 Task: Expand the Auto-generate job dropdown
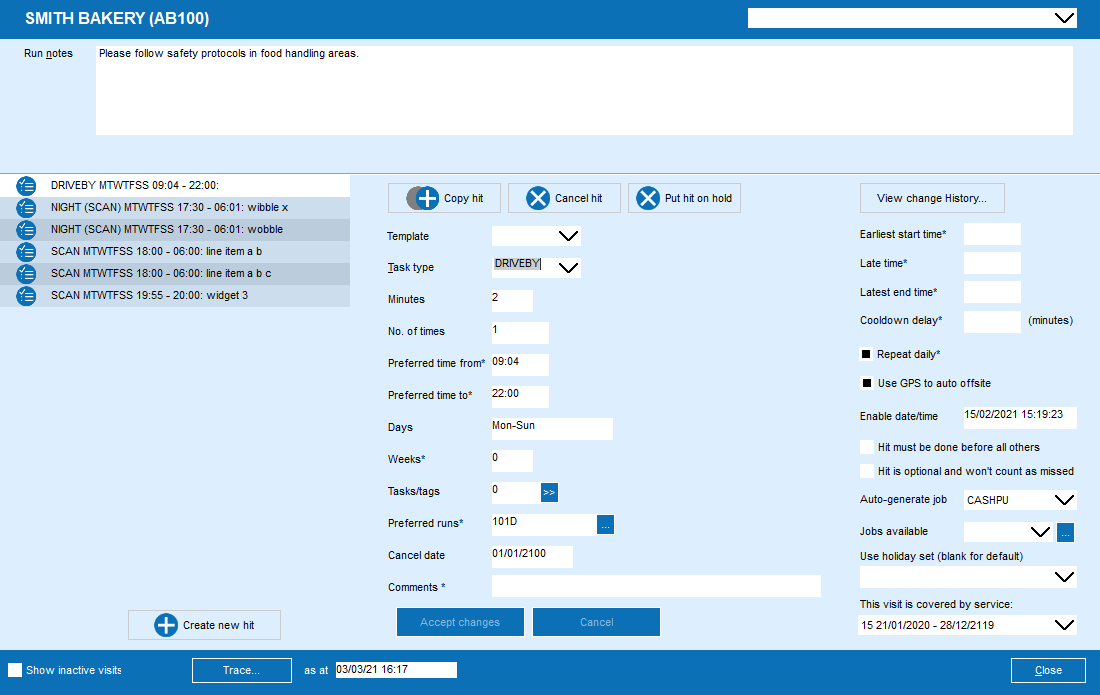[x=1064, y=500]
